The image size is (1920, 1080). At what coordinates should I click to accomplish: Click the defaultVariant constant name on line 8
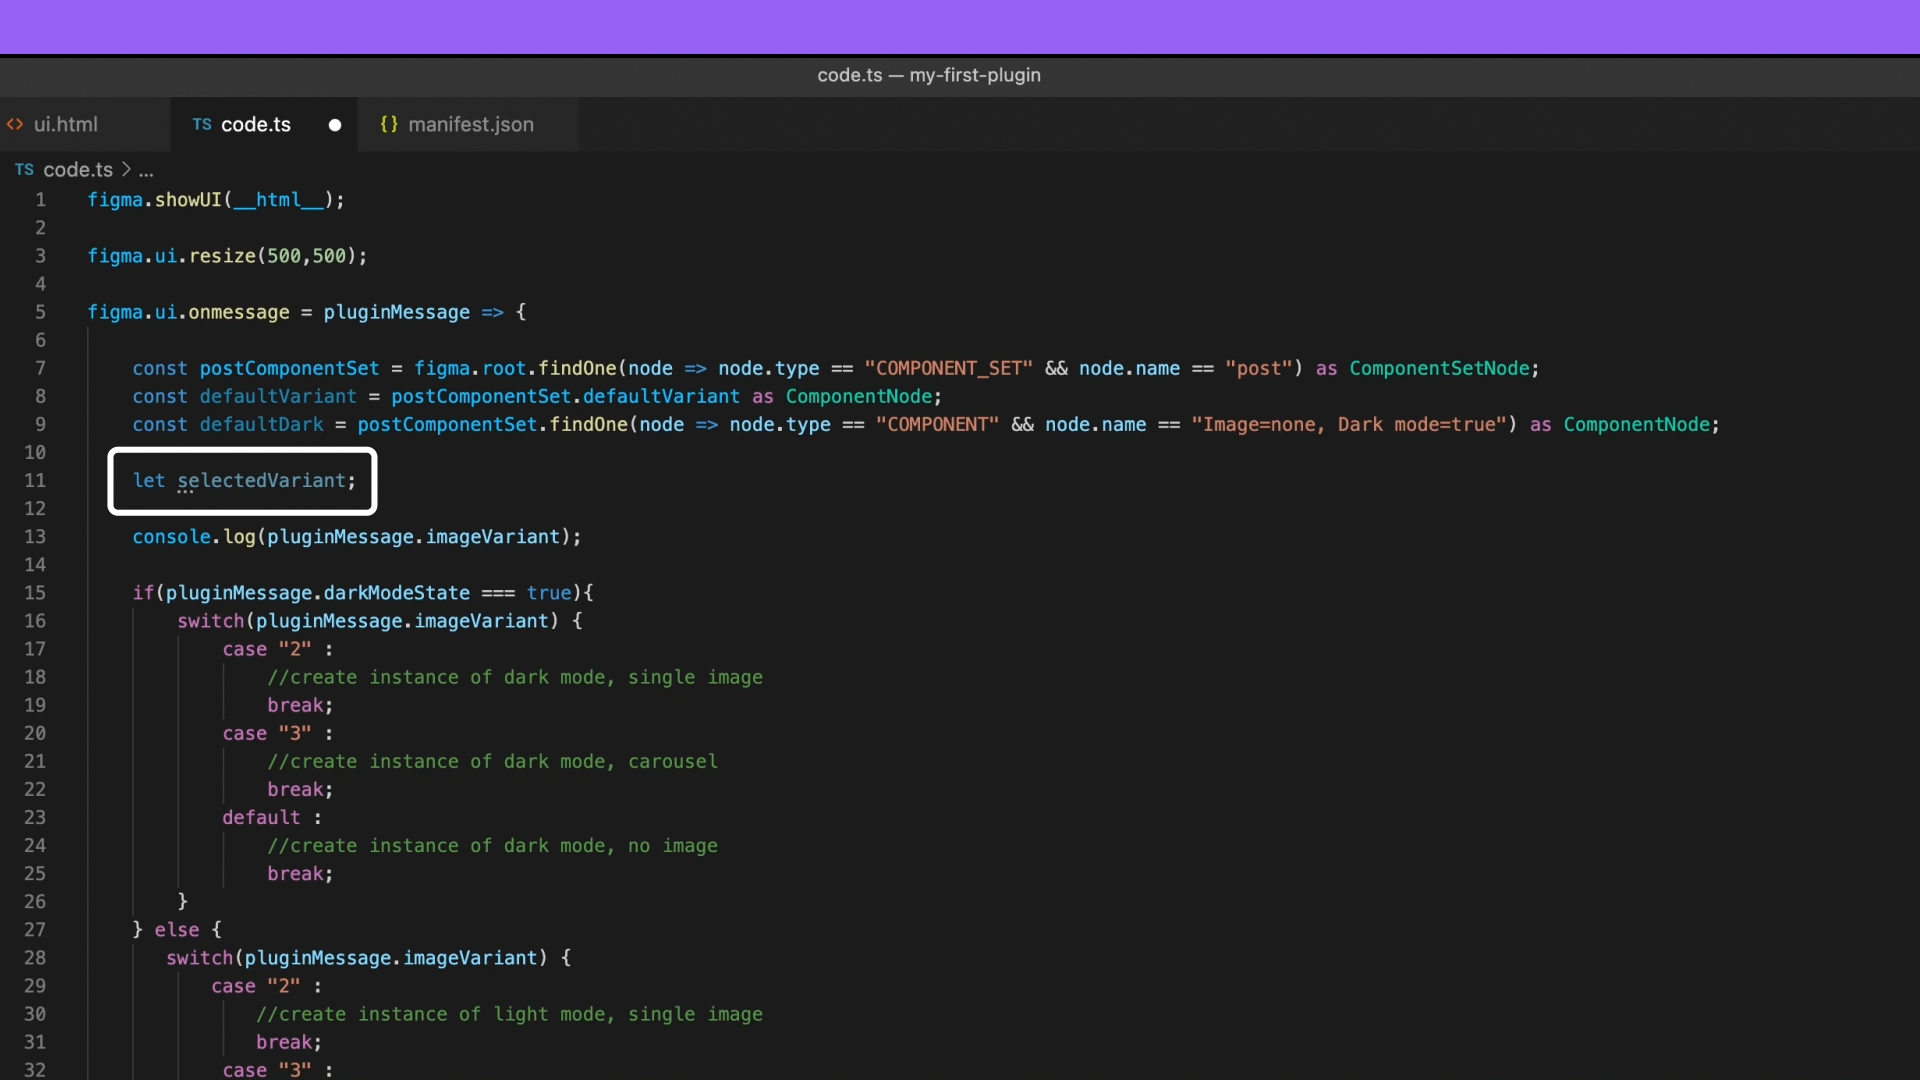tap(278, 396)
